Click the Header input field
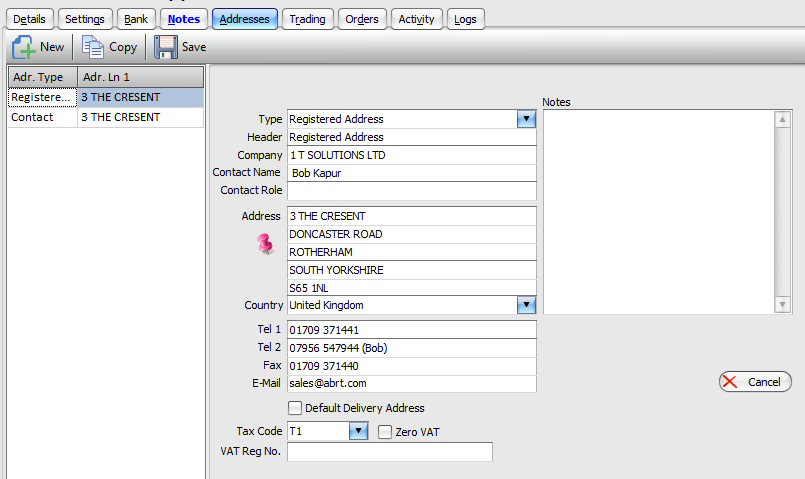805x479 pixels. [412, 137]
